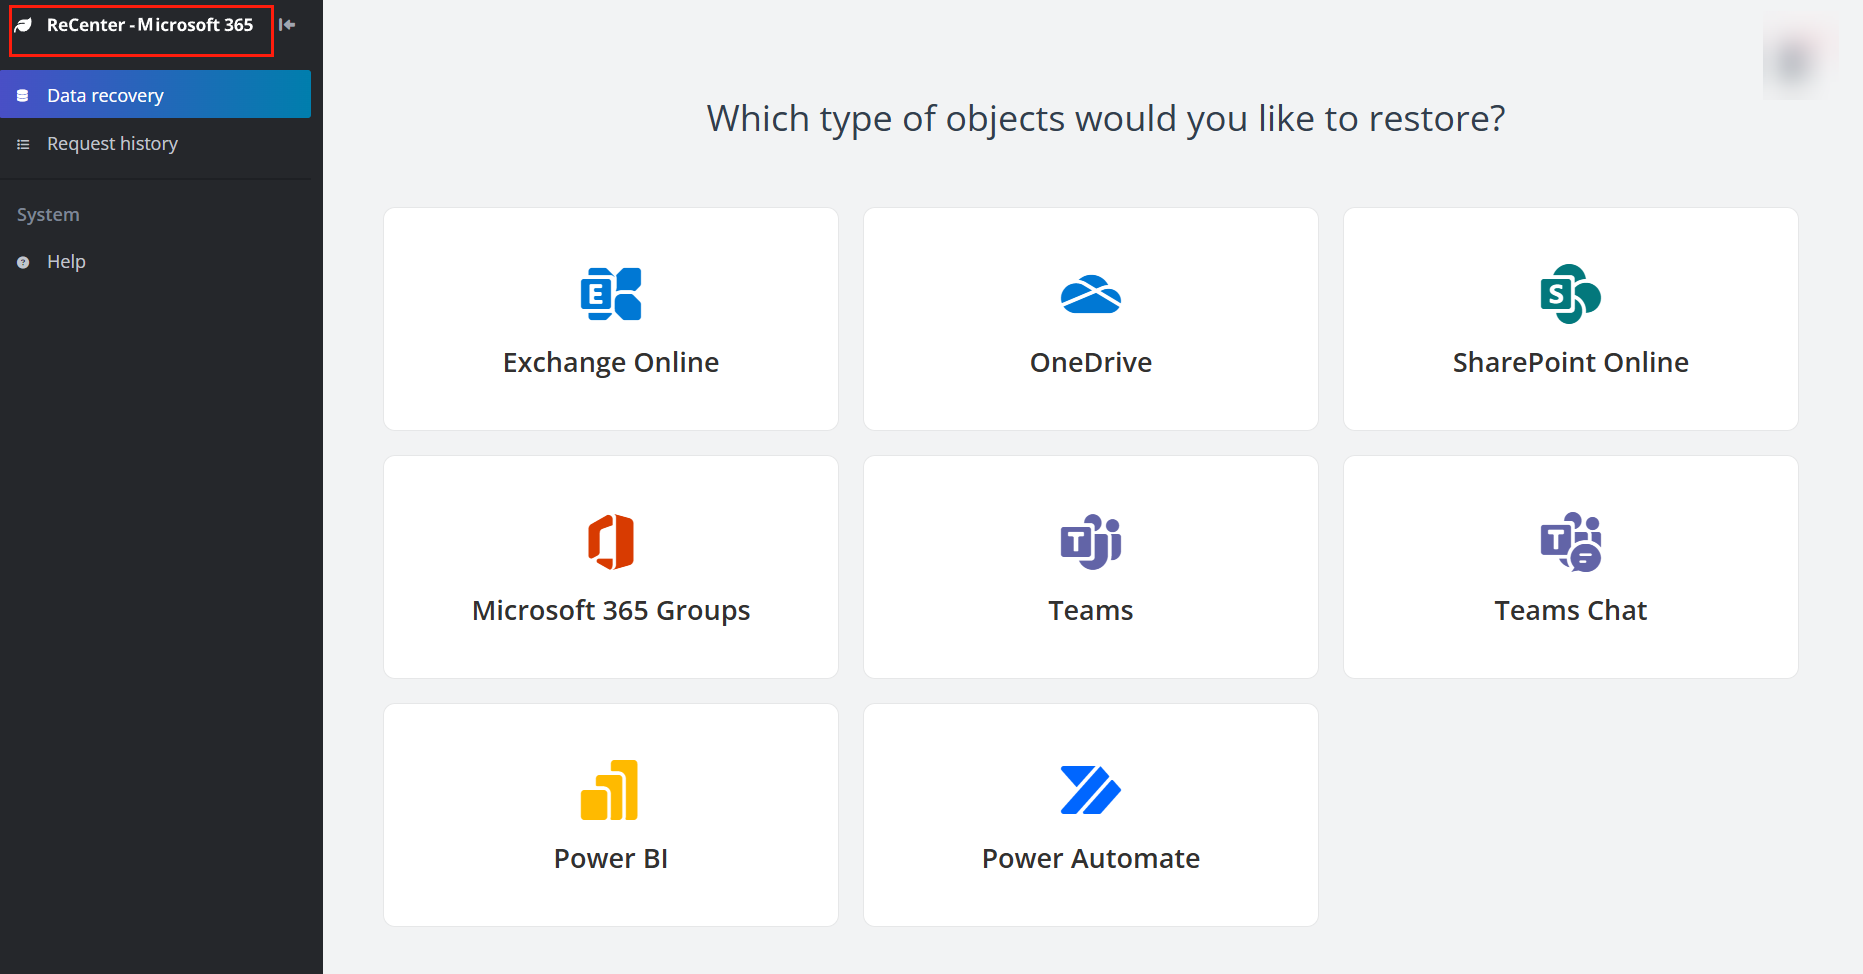Click the ReCenter - Microsoft 365 title
1863x974 pixels.
pos(150,25)
